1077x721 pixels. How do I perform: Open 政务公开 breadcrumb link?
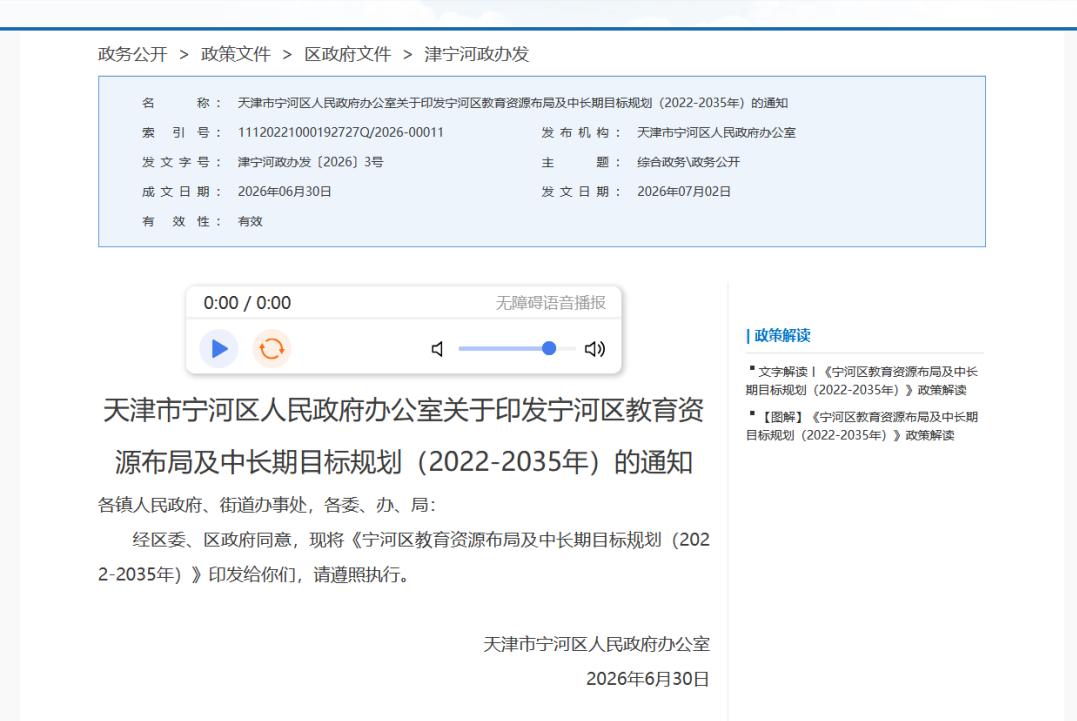133,54
